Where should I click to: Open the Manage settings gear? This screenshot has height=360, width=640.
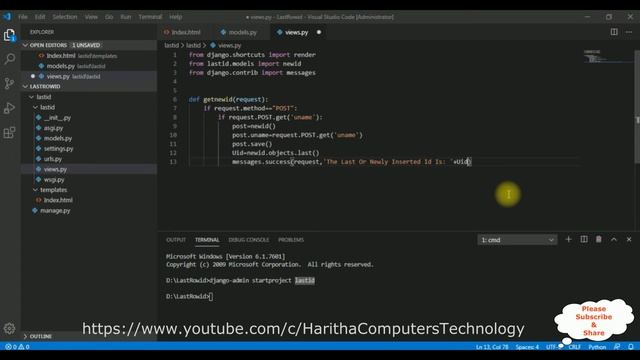(x=9, y=328)
